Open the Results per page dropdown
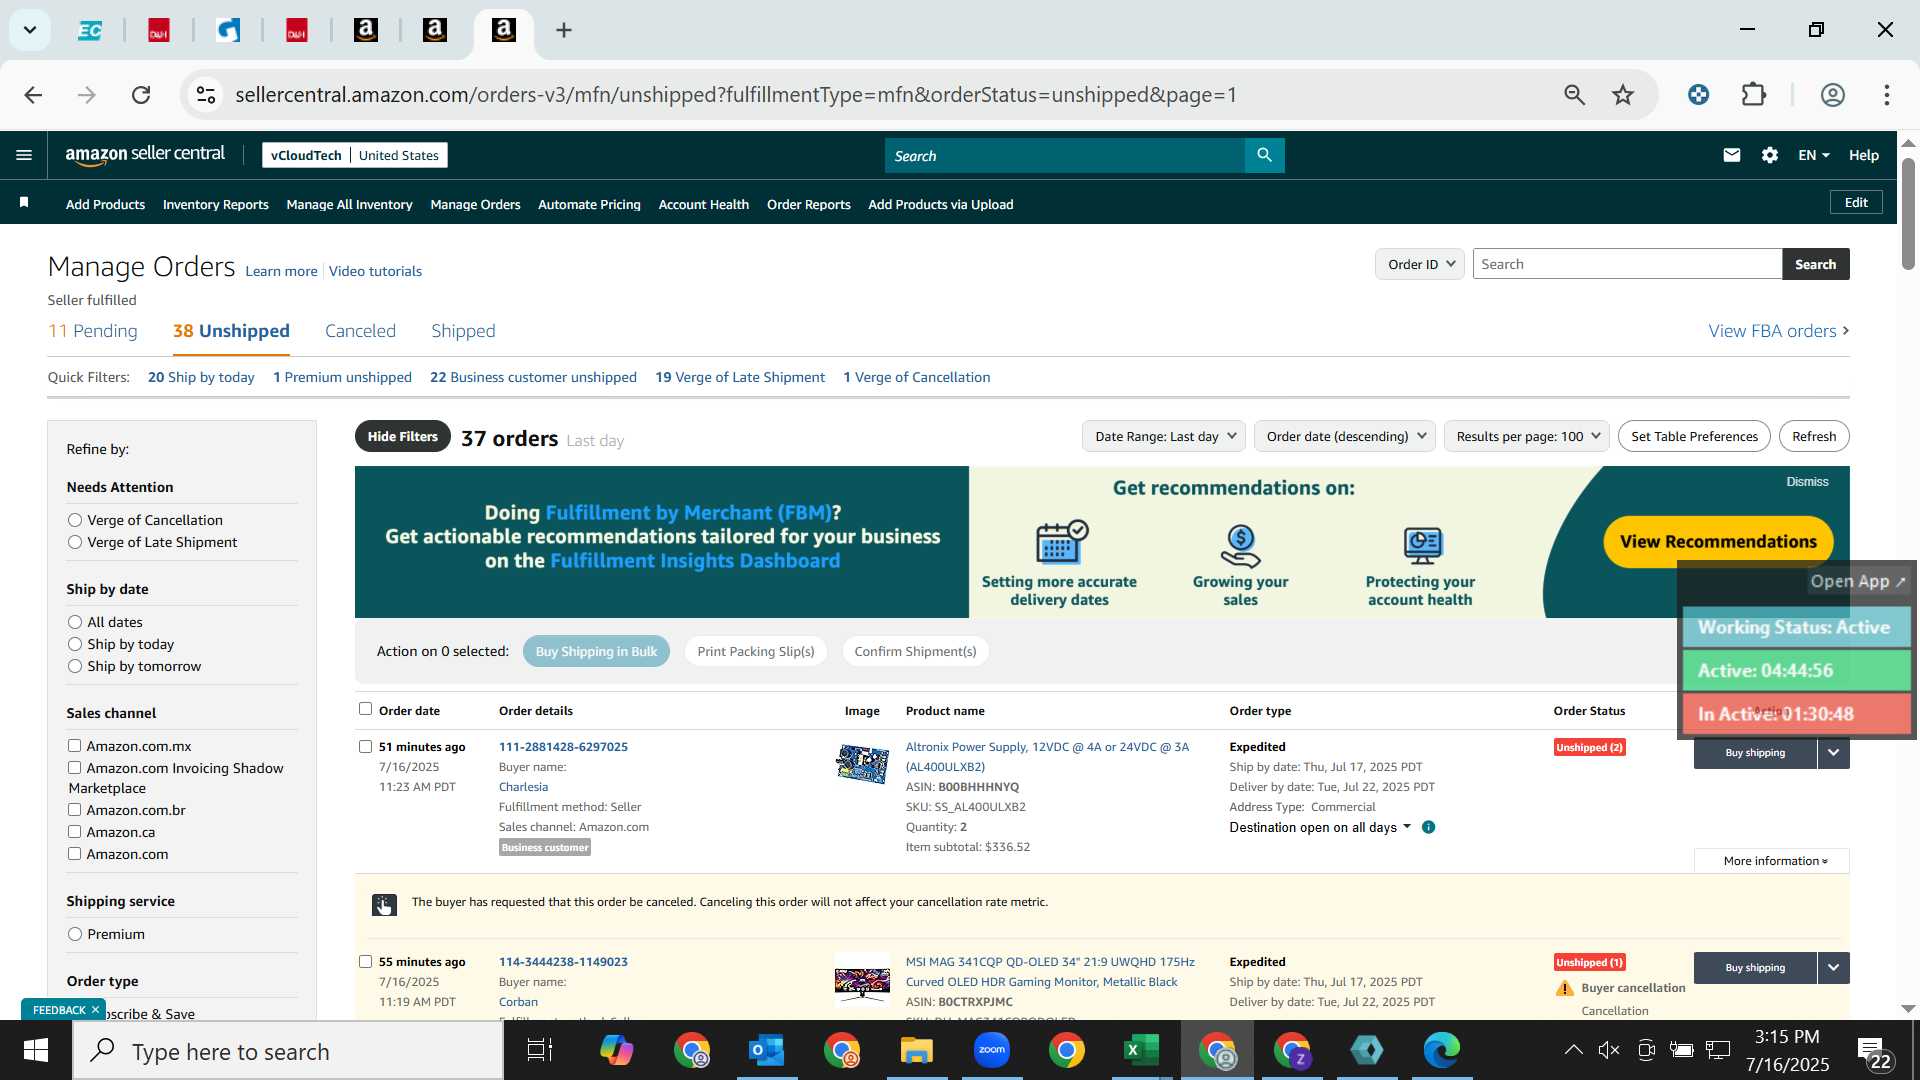 tap(1526, 436)
